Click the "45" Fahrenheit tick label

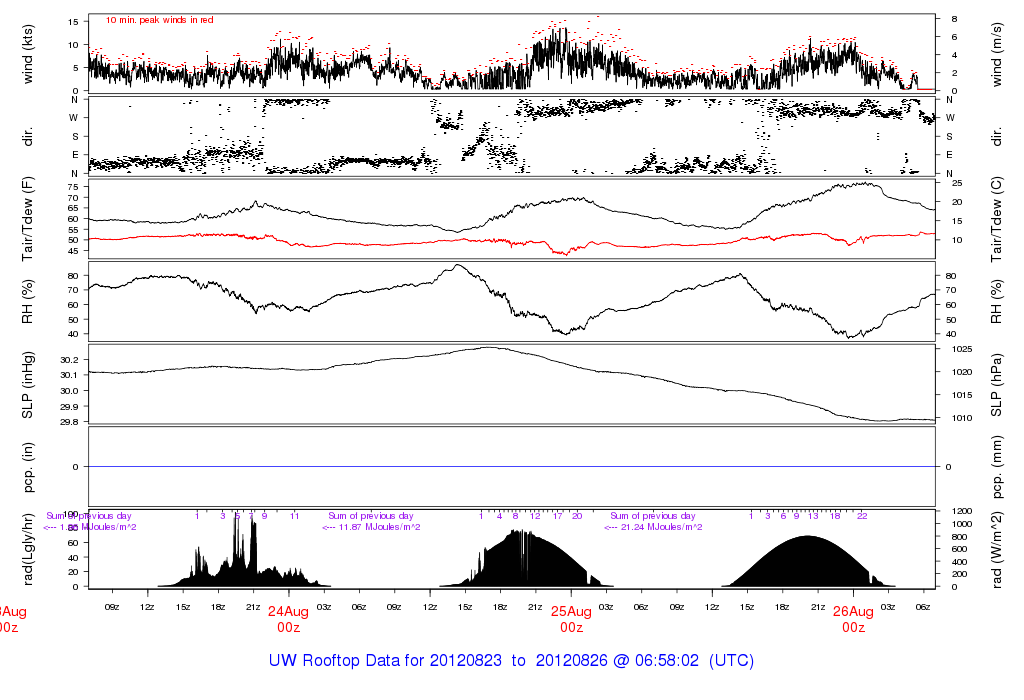click(72, 251)
